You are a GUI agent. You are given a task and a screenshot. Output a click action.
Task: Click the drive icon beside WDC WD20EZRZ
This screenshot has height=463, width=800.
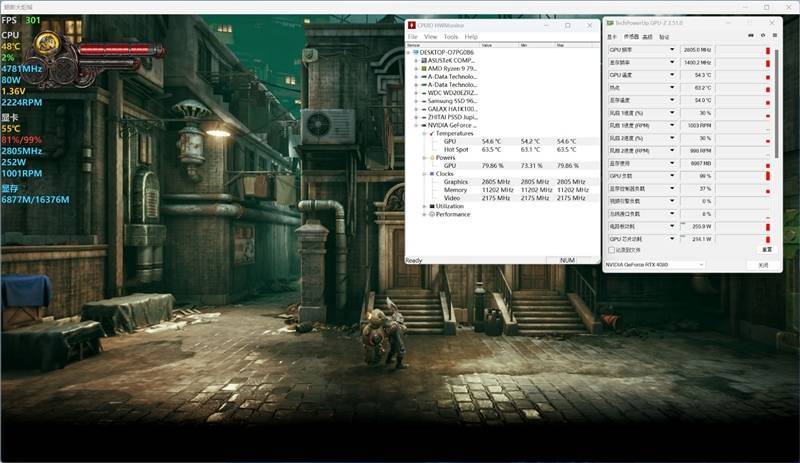[x=423, y=93]
